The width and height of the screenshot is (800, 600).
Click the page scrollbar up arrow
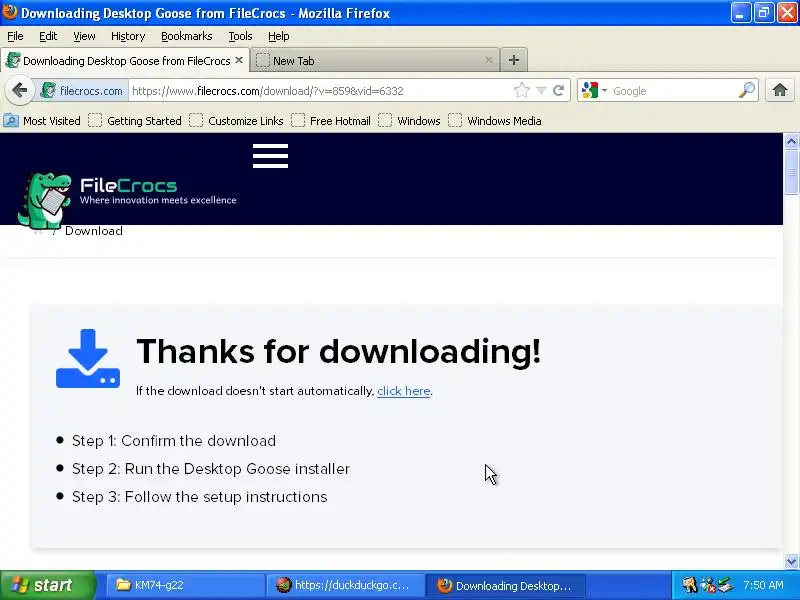click(x=791, y=141)
